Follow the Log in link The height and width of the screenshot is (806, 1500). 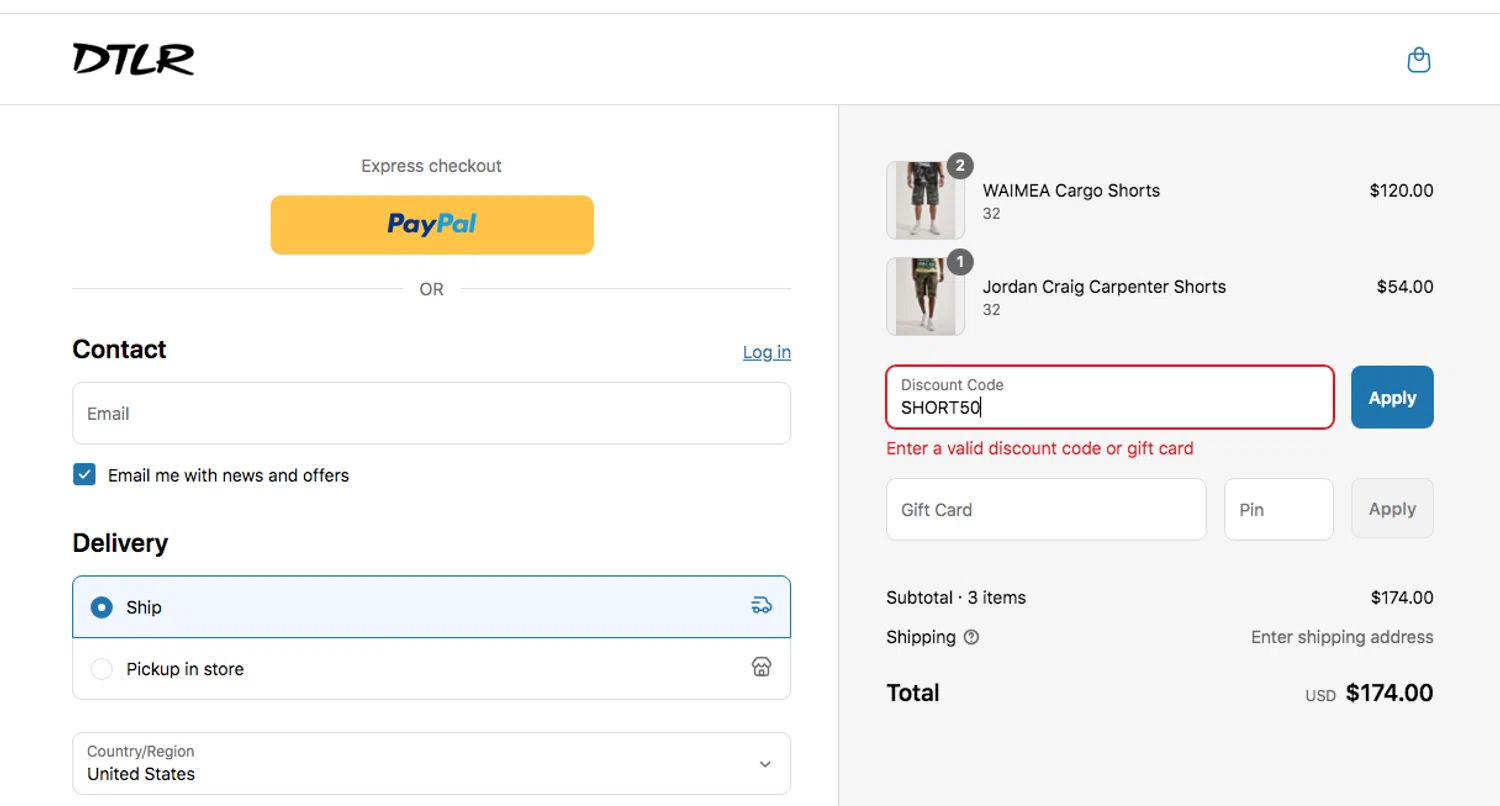[766, 352]
